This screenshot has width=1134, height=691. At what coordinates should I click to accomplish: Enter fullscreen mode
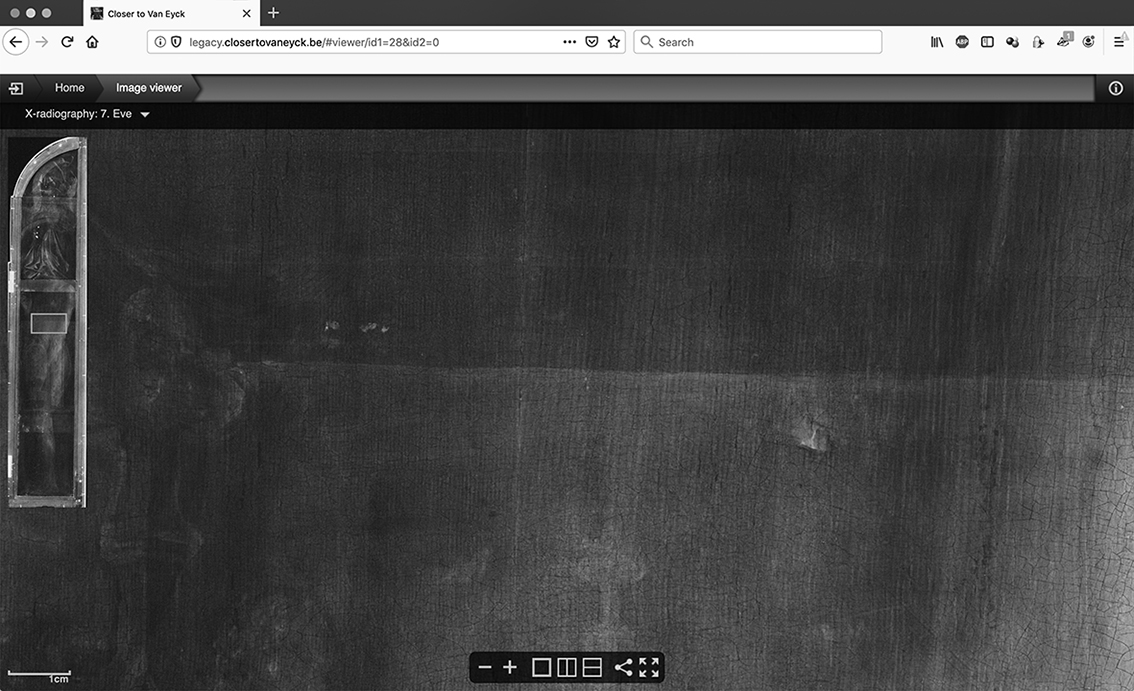(x=649, y=667)
